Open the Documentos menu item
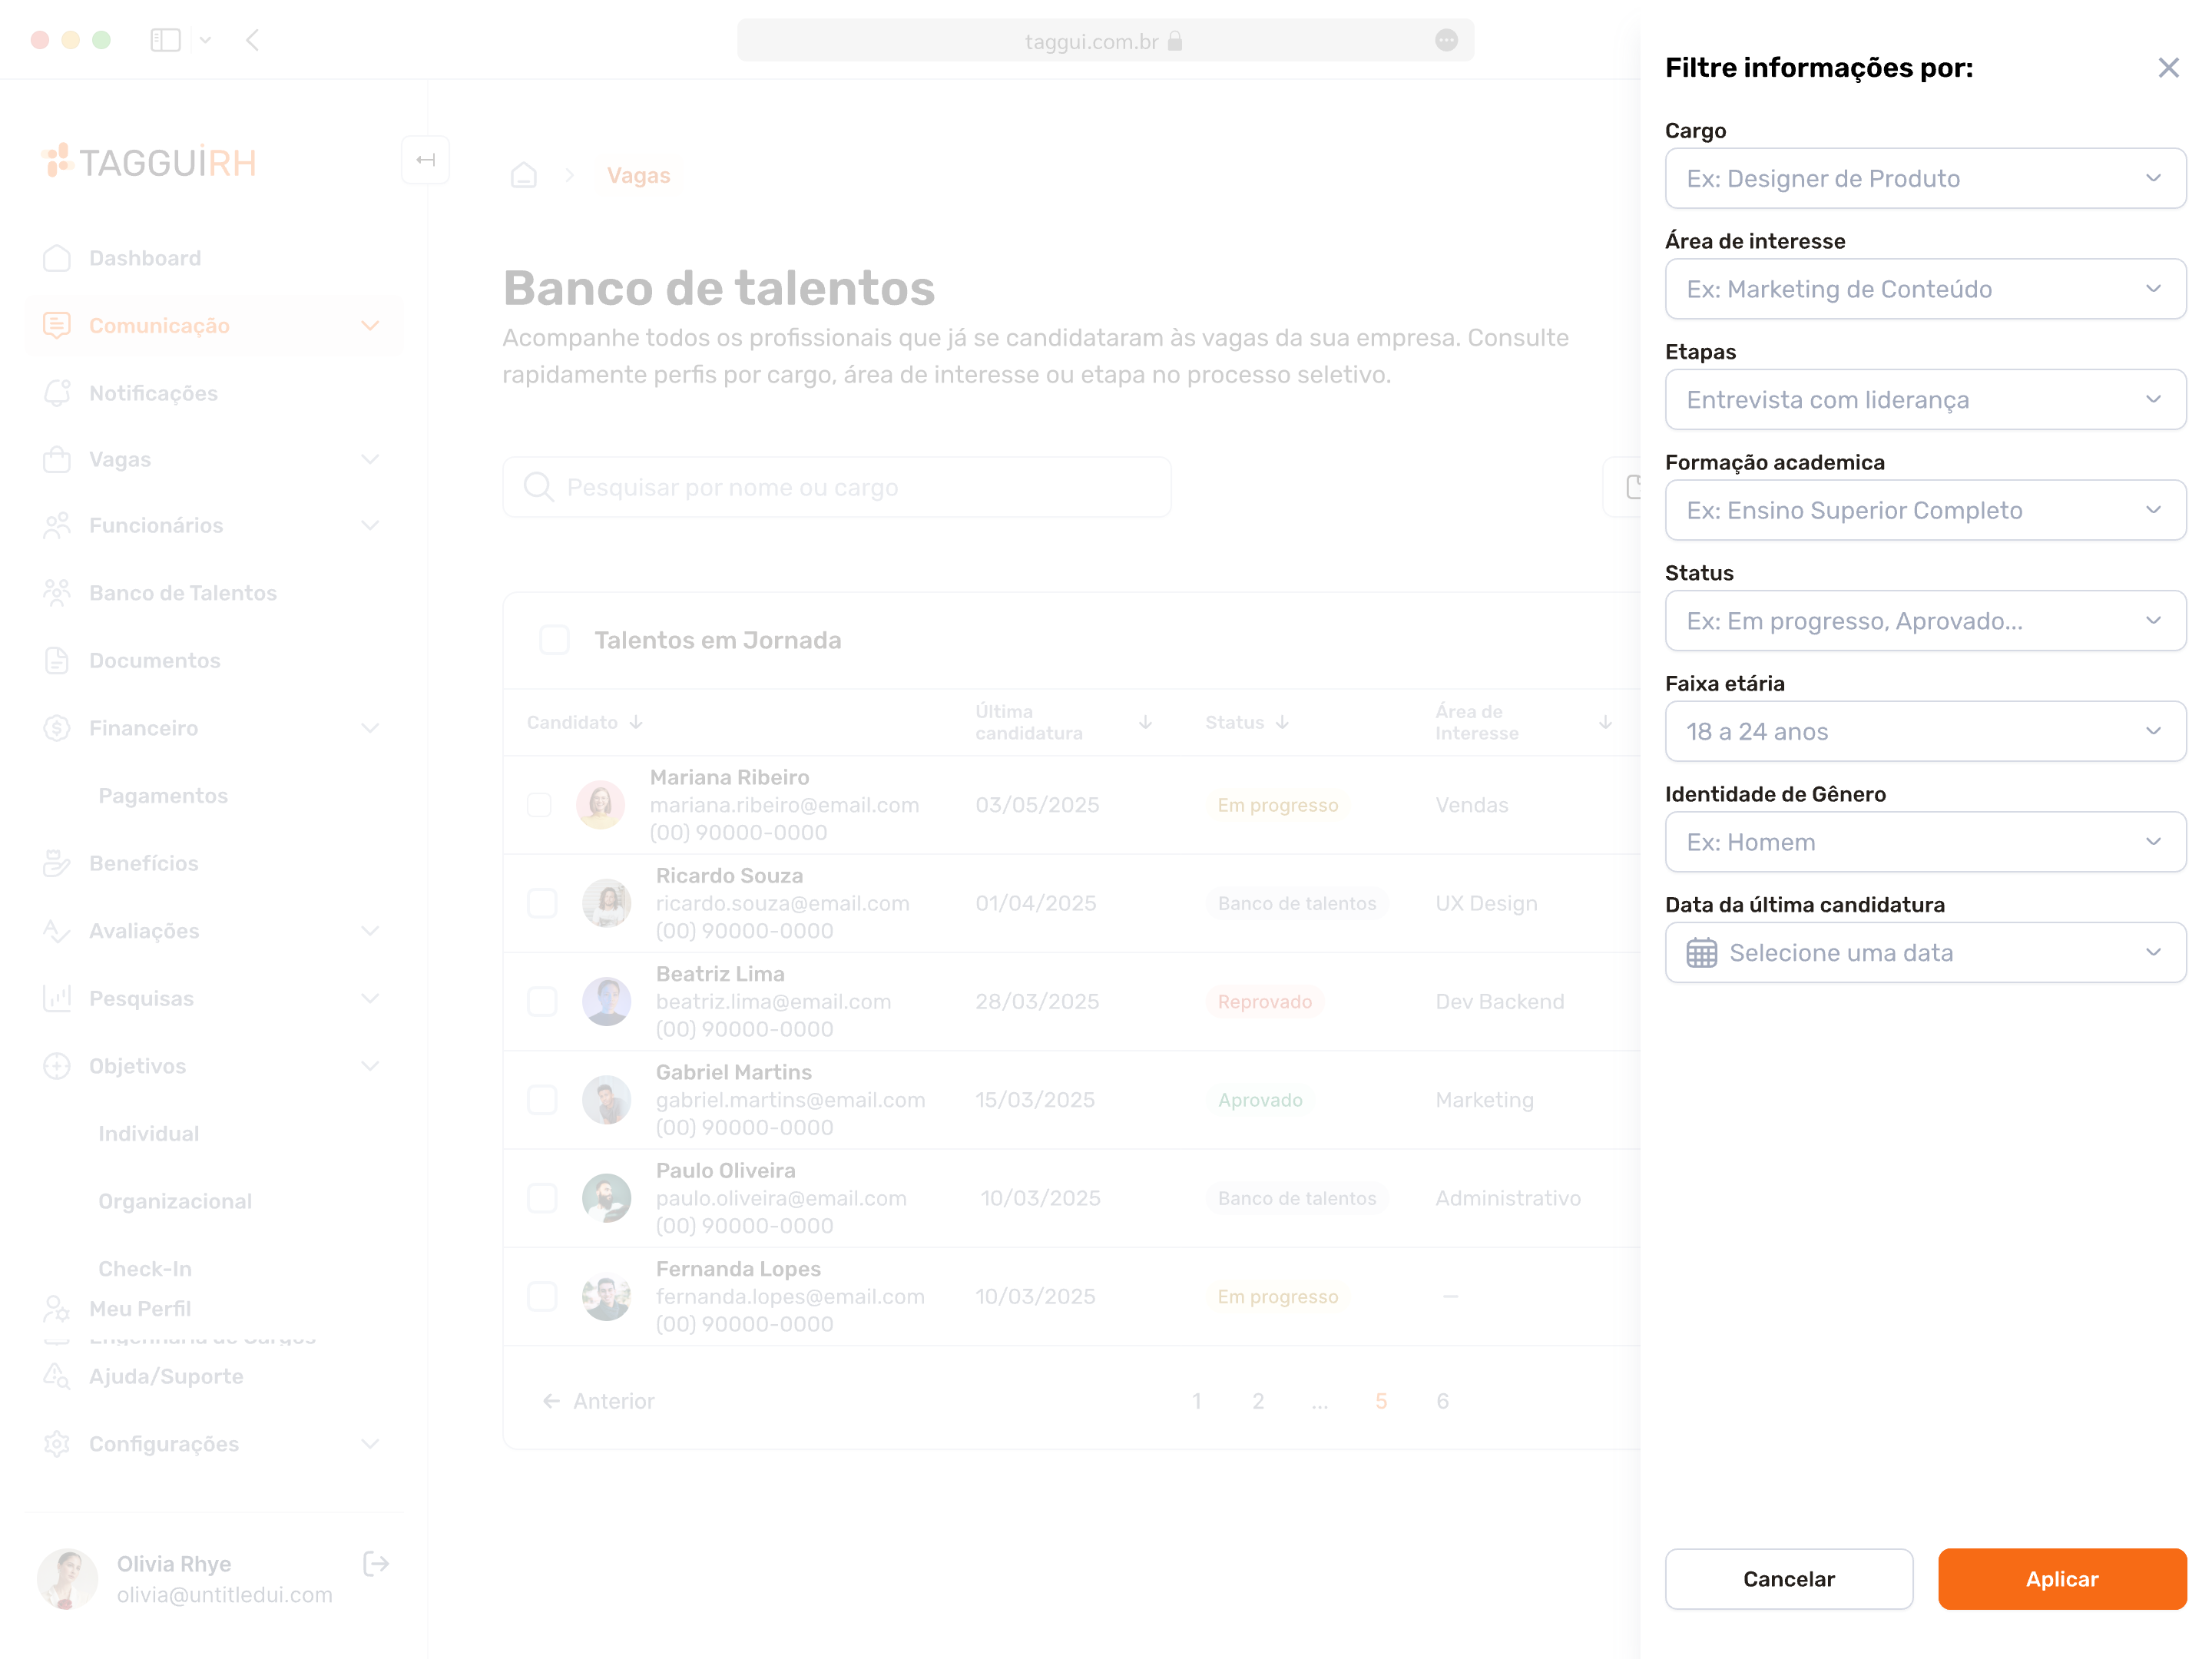This screenshot has height=1659, width=2212. (x=214, y=661)
